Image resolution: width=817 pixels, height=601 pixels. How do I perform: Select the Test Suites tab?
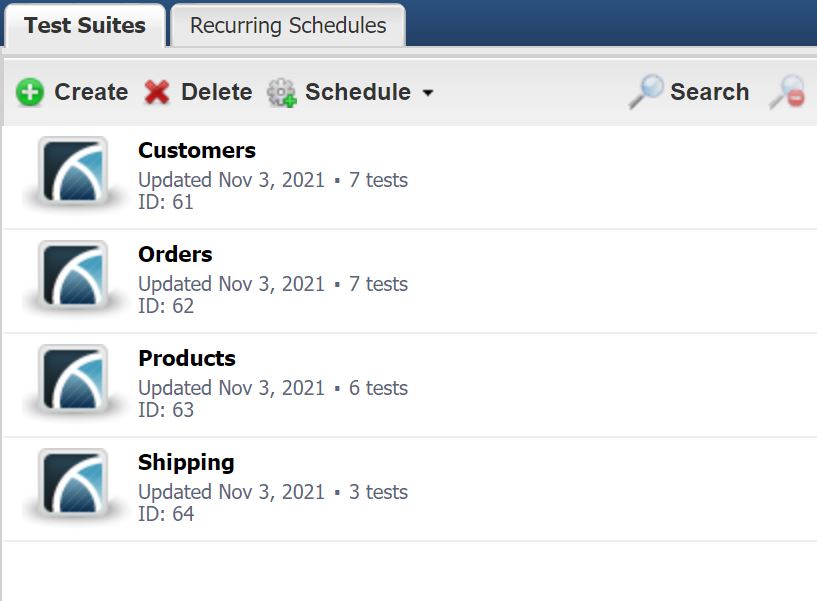[x=84, y=25]
